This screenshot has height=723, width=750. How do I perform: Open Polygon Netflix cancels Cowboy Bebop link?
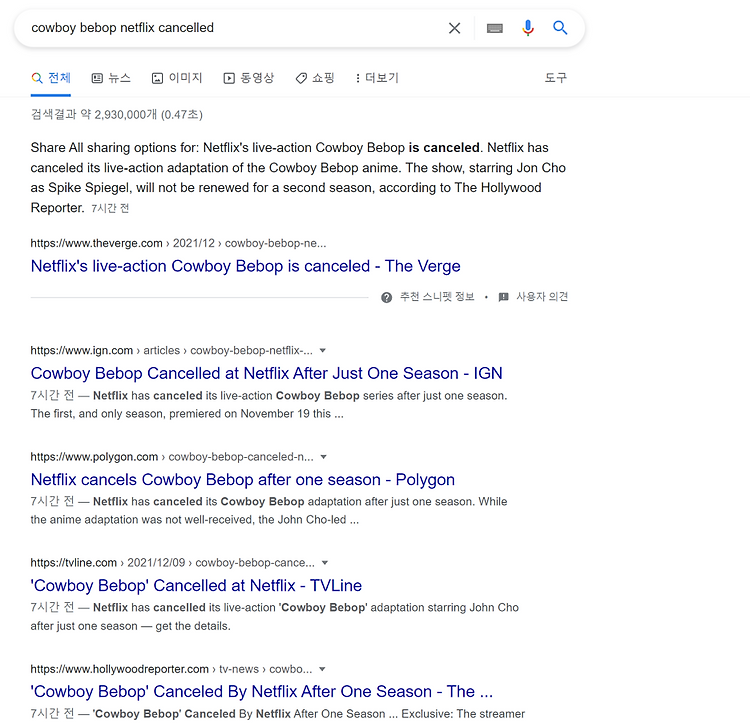click(243, 479)
